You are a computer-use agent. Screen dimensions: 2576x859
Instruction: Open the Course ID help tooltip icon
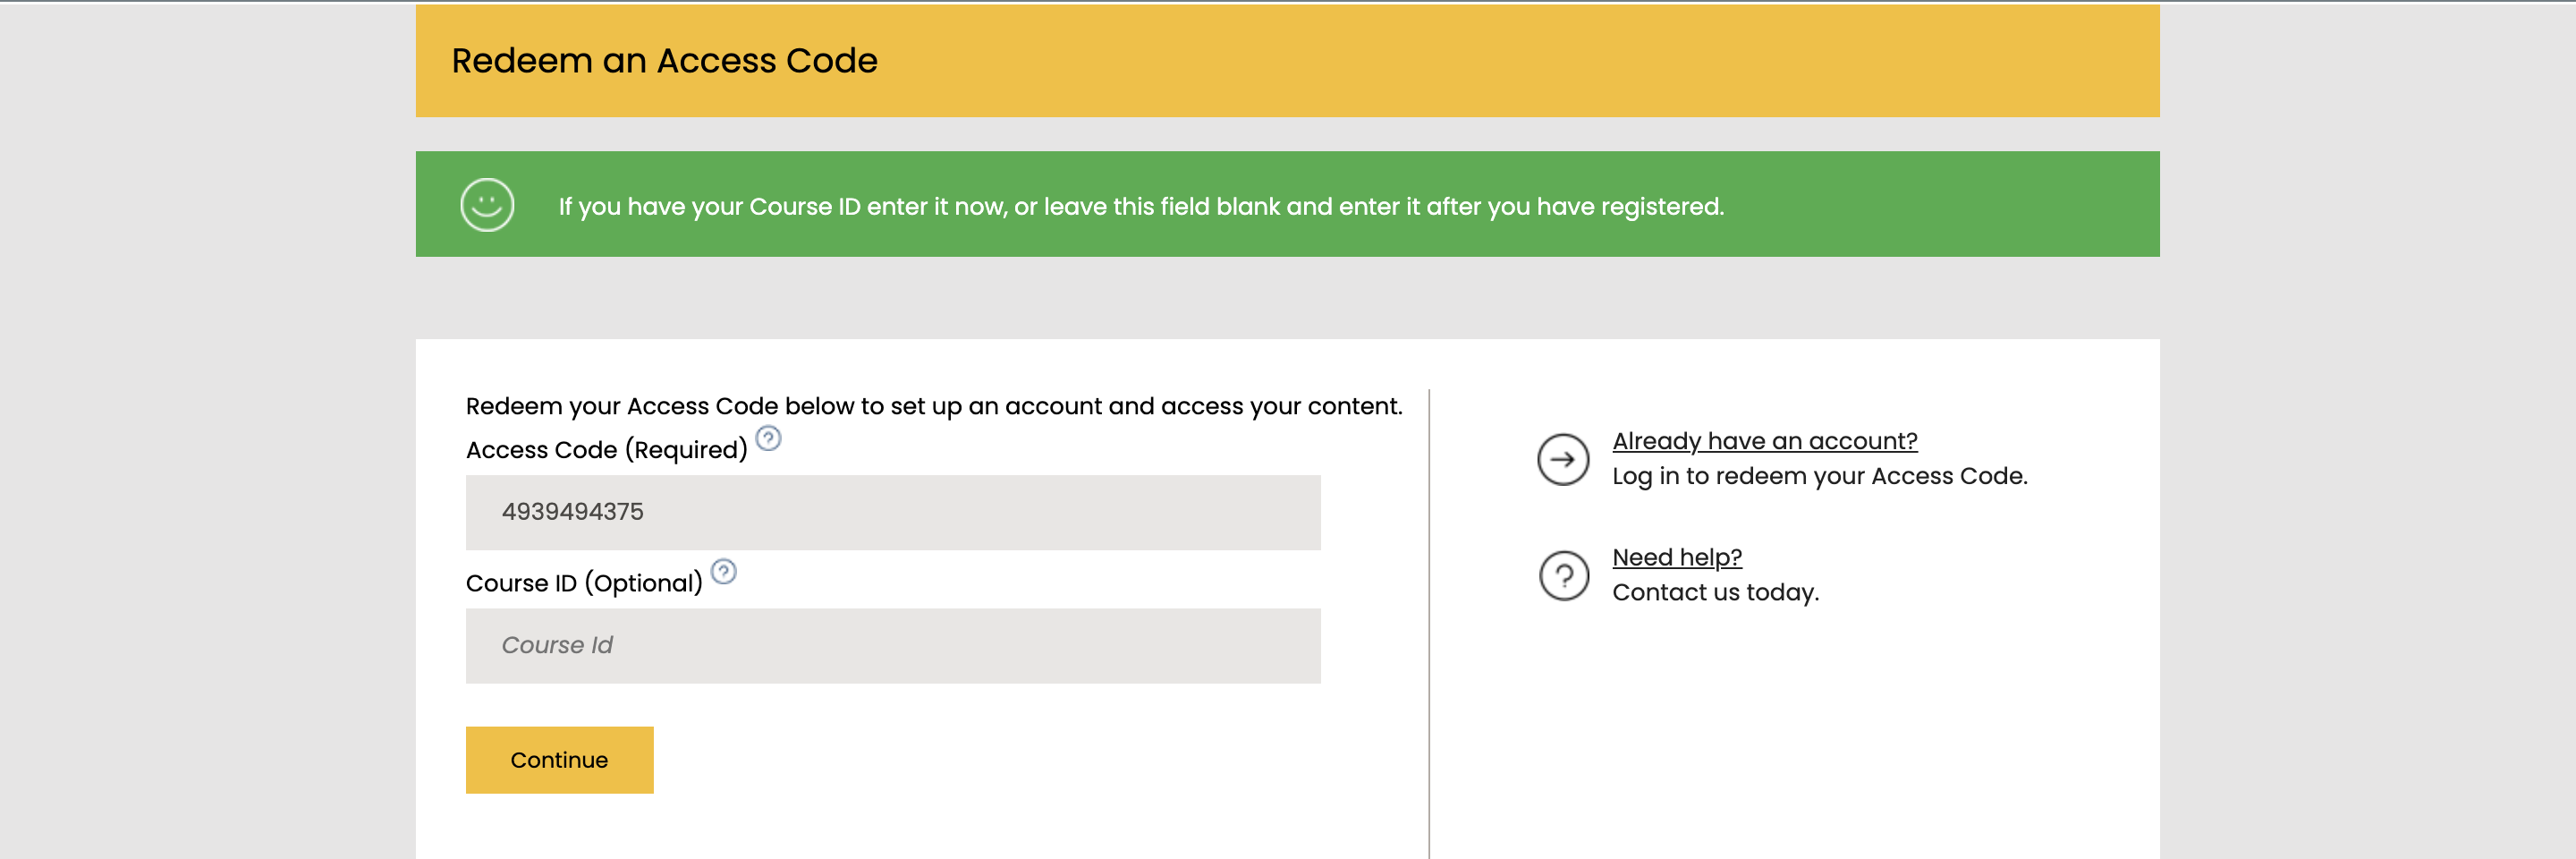click(x=723, y=571)
